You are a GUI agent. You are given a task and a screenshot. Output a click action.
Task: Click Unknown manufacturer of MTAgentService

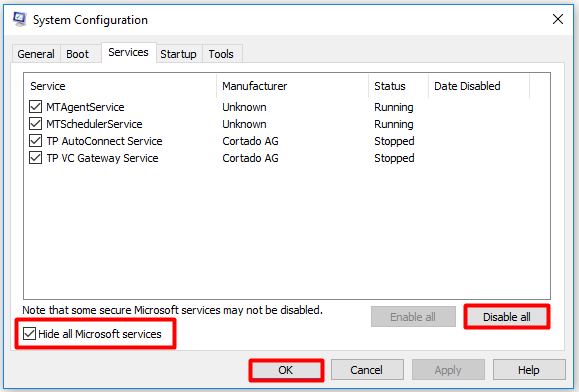(244, 107)
